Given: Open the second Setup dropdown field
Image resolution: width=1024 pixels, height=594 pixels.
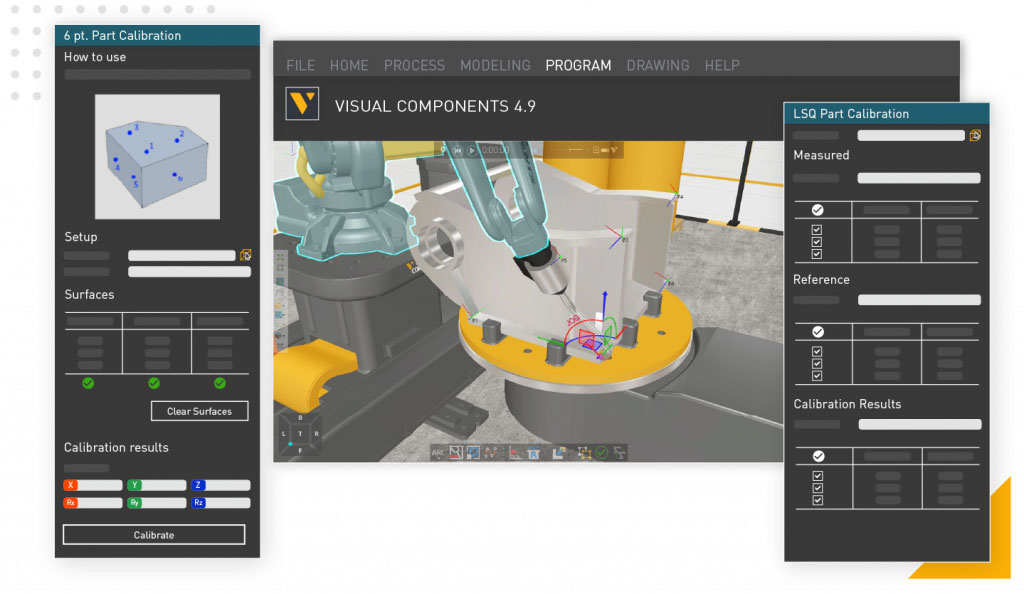Looking at the screenshot, I should tap(188, 271).
